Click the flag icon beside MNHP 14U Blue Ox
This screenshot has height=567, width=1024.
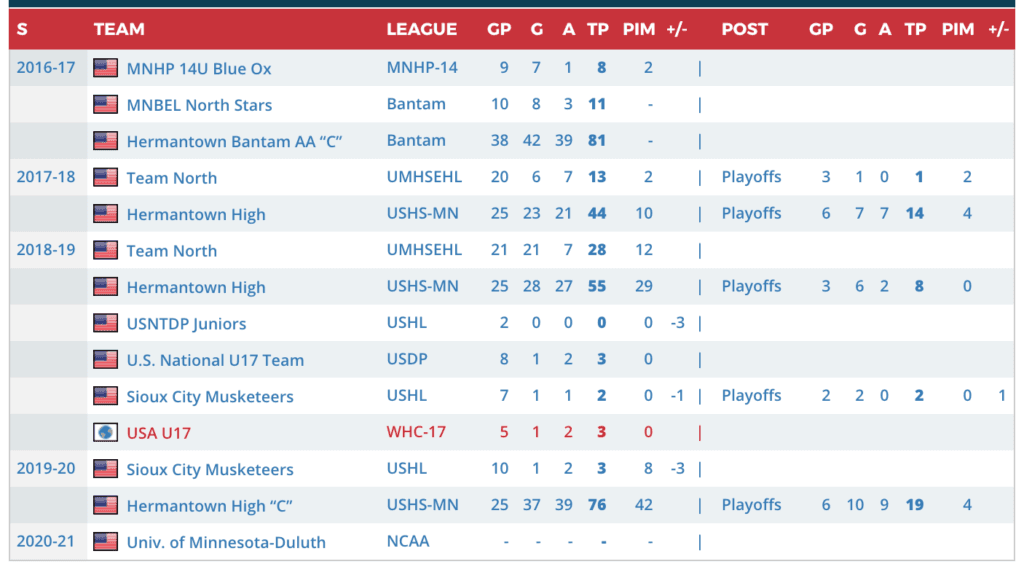coord(105,68)
